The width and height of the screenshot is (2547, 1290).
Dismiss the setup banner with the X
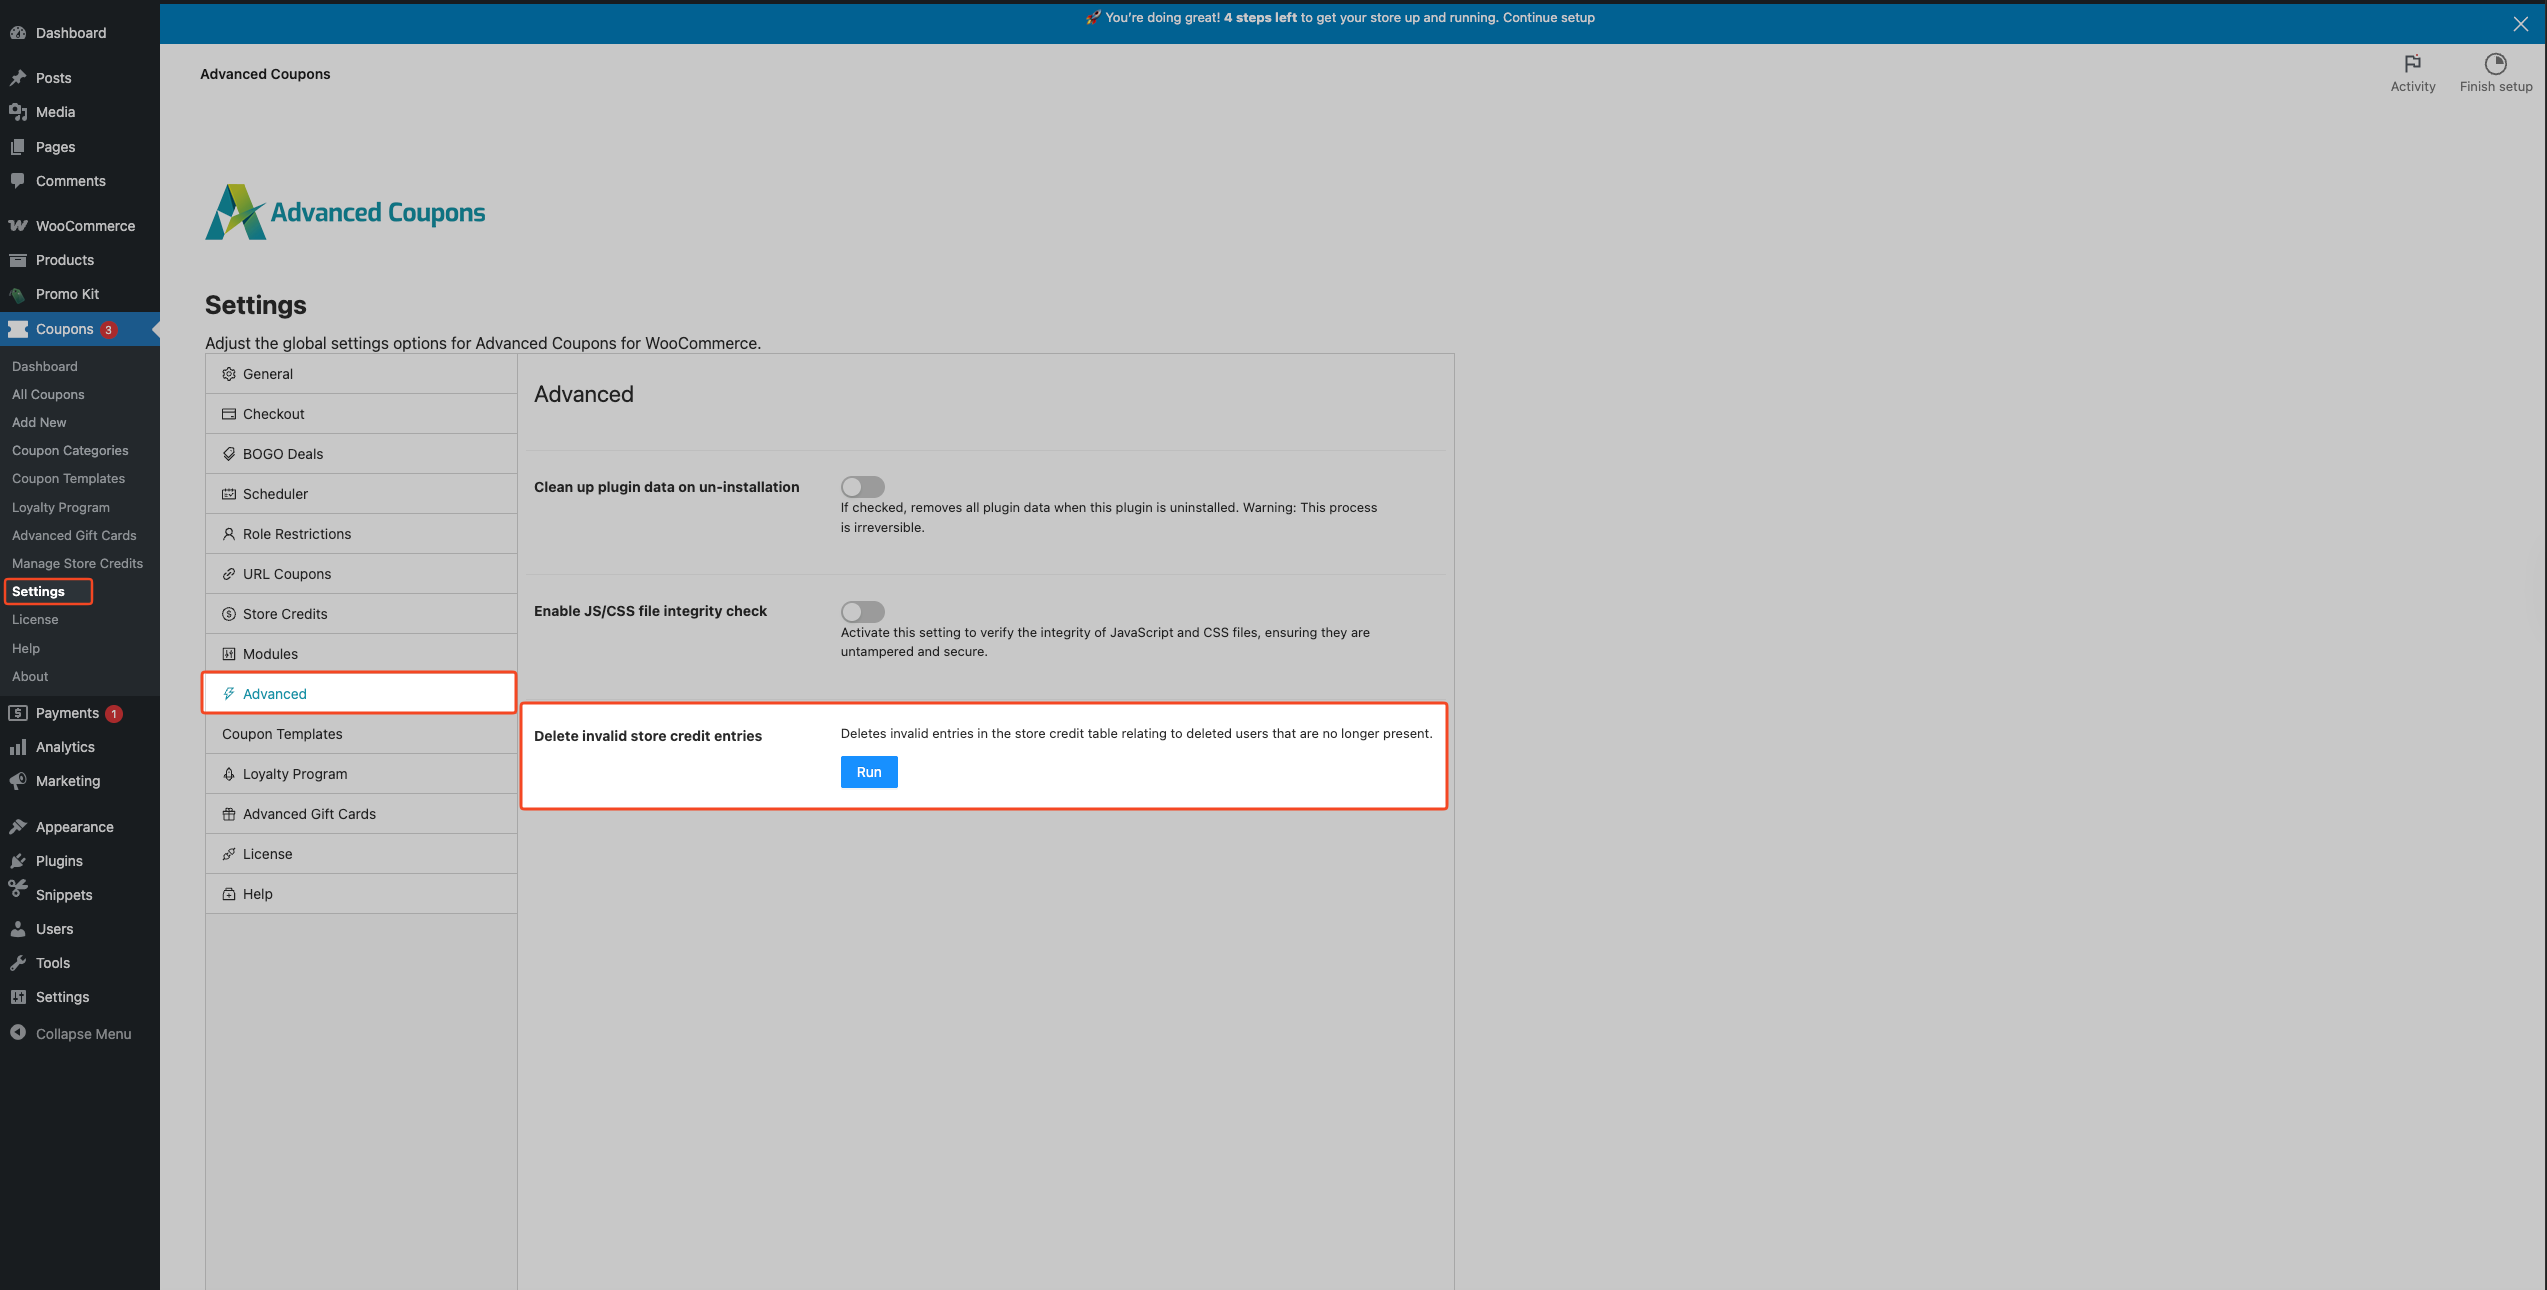pos(2520,24)
